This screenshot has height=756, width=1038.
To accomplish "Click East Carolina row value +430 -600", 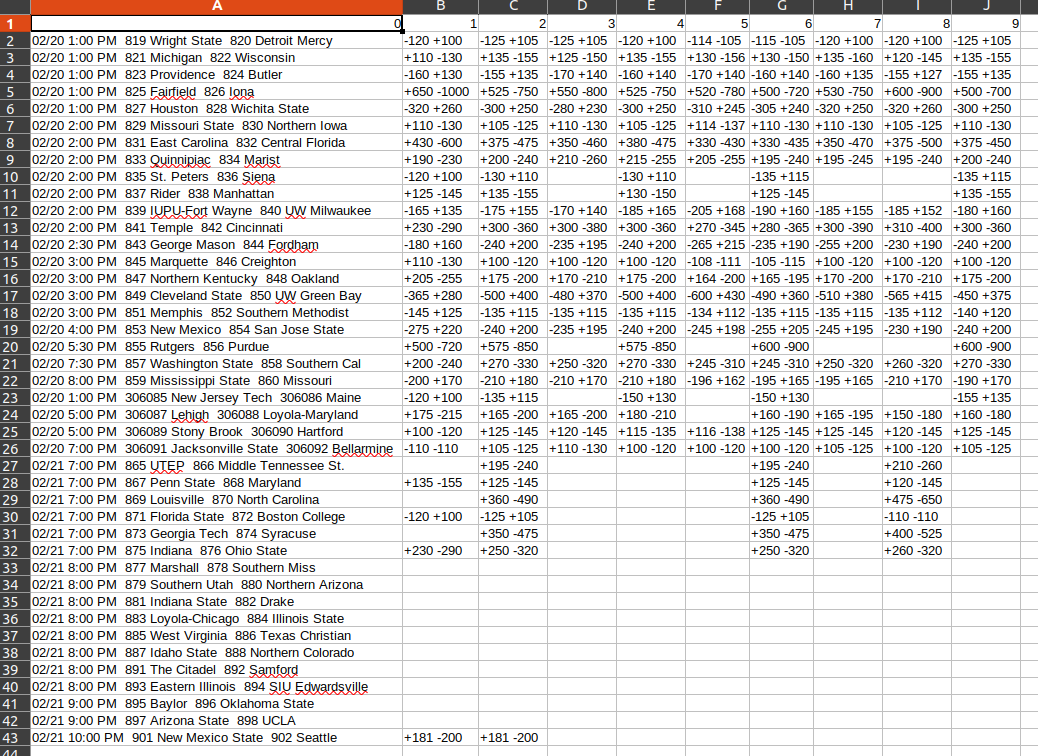I will (441, 143).
